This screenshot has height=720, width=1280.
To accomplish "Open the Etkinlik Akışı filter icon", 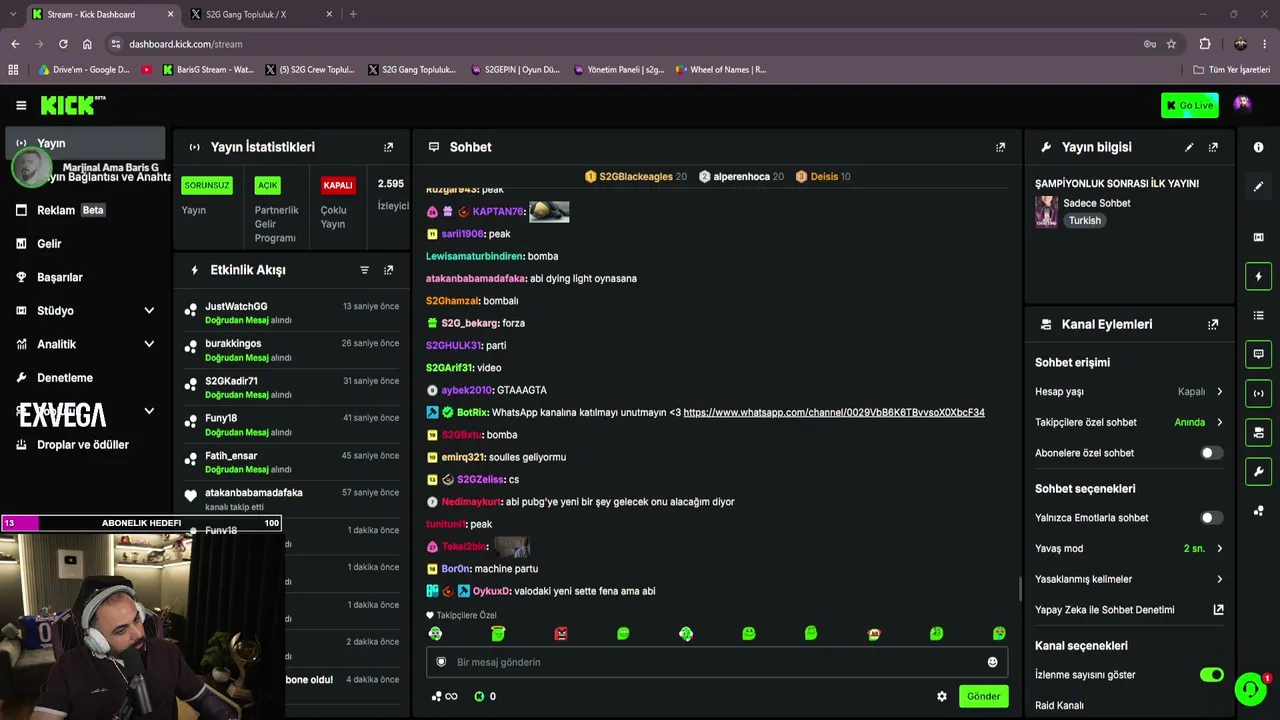I will click(x=364, y=270).
